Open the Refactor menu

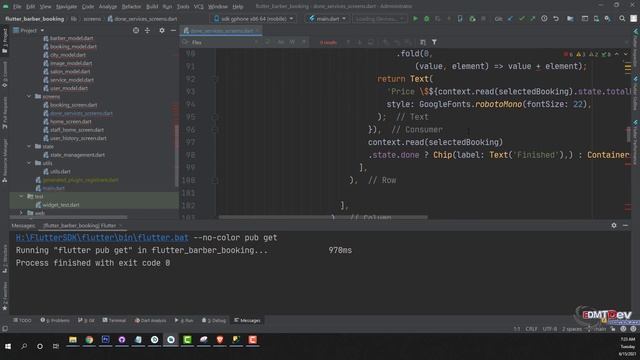click(131, 7)
